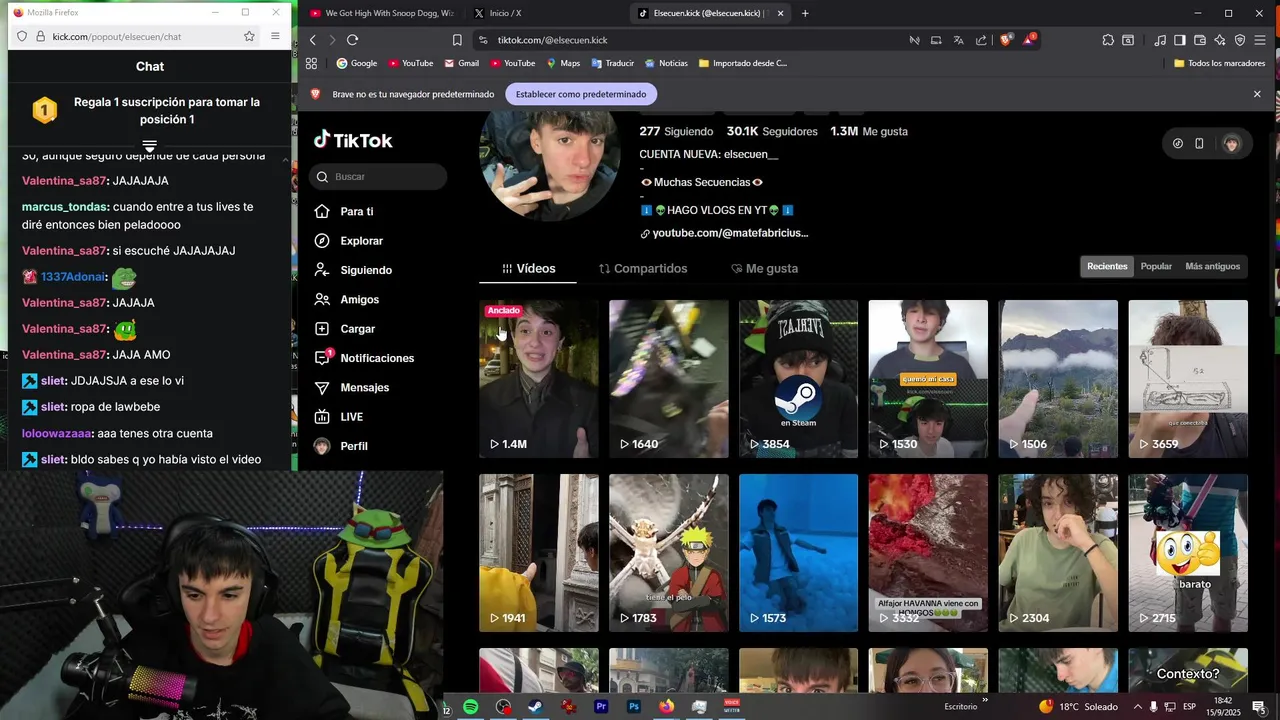
Task: Click the TikTok logo
Action: click(x=353, y=140)
